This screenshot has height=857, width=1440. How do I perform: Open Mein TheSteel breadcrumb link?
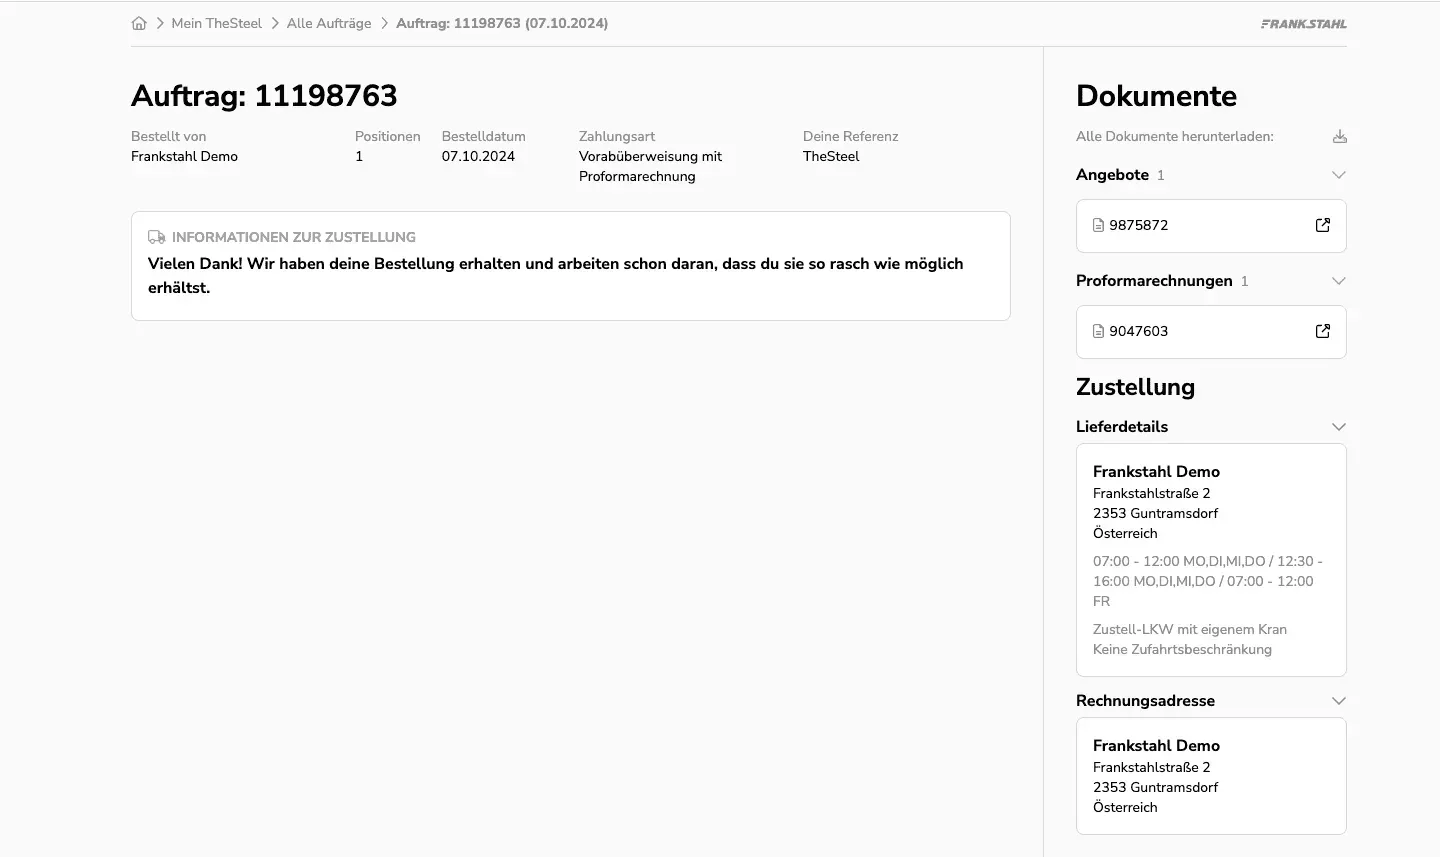216,23
